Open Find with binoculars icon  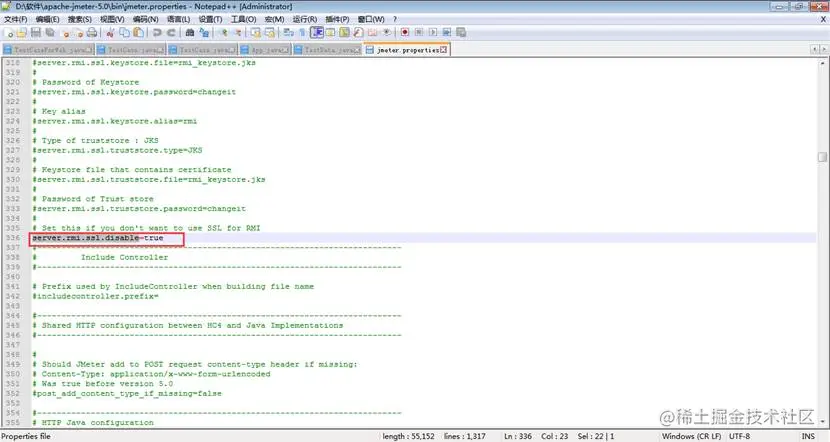coord(190,33)
